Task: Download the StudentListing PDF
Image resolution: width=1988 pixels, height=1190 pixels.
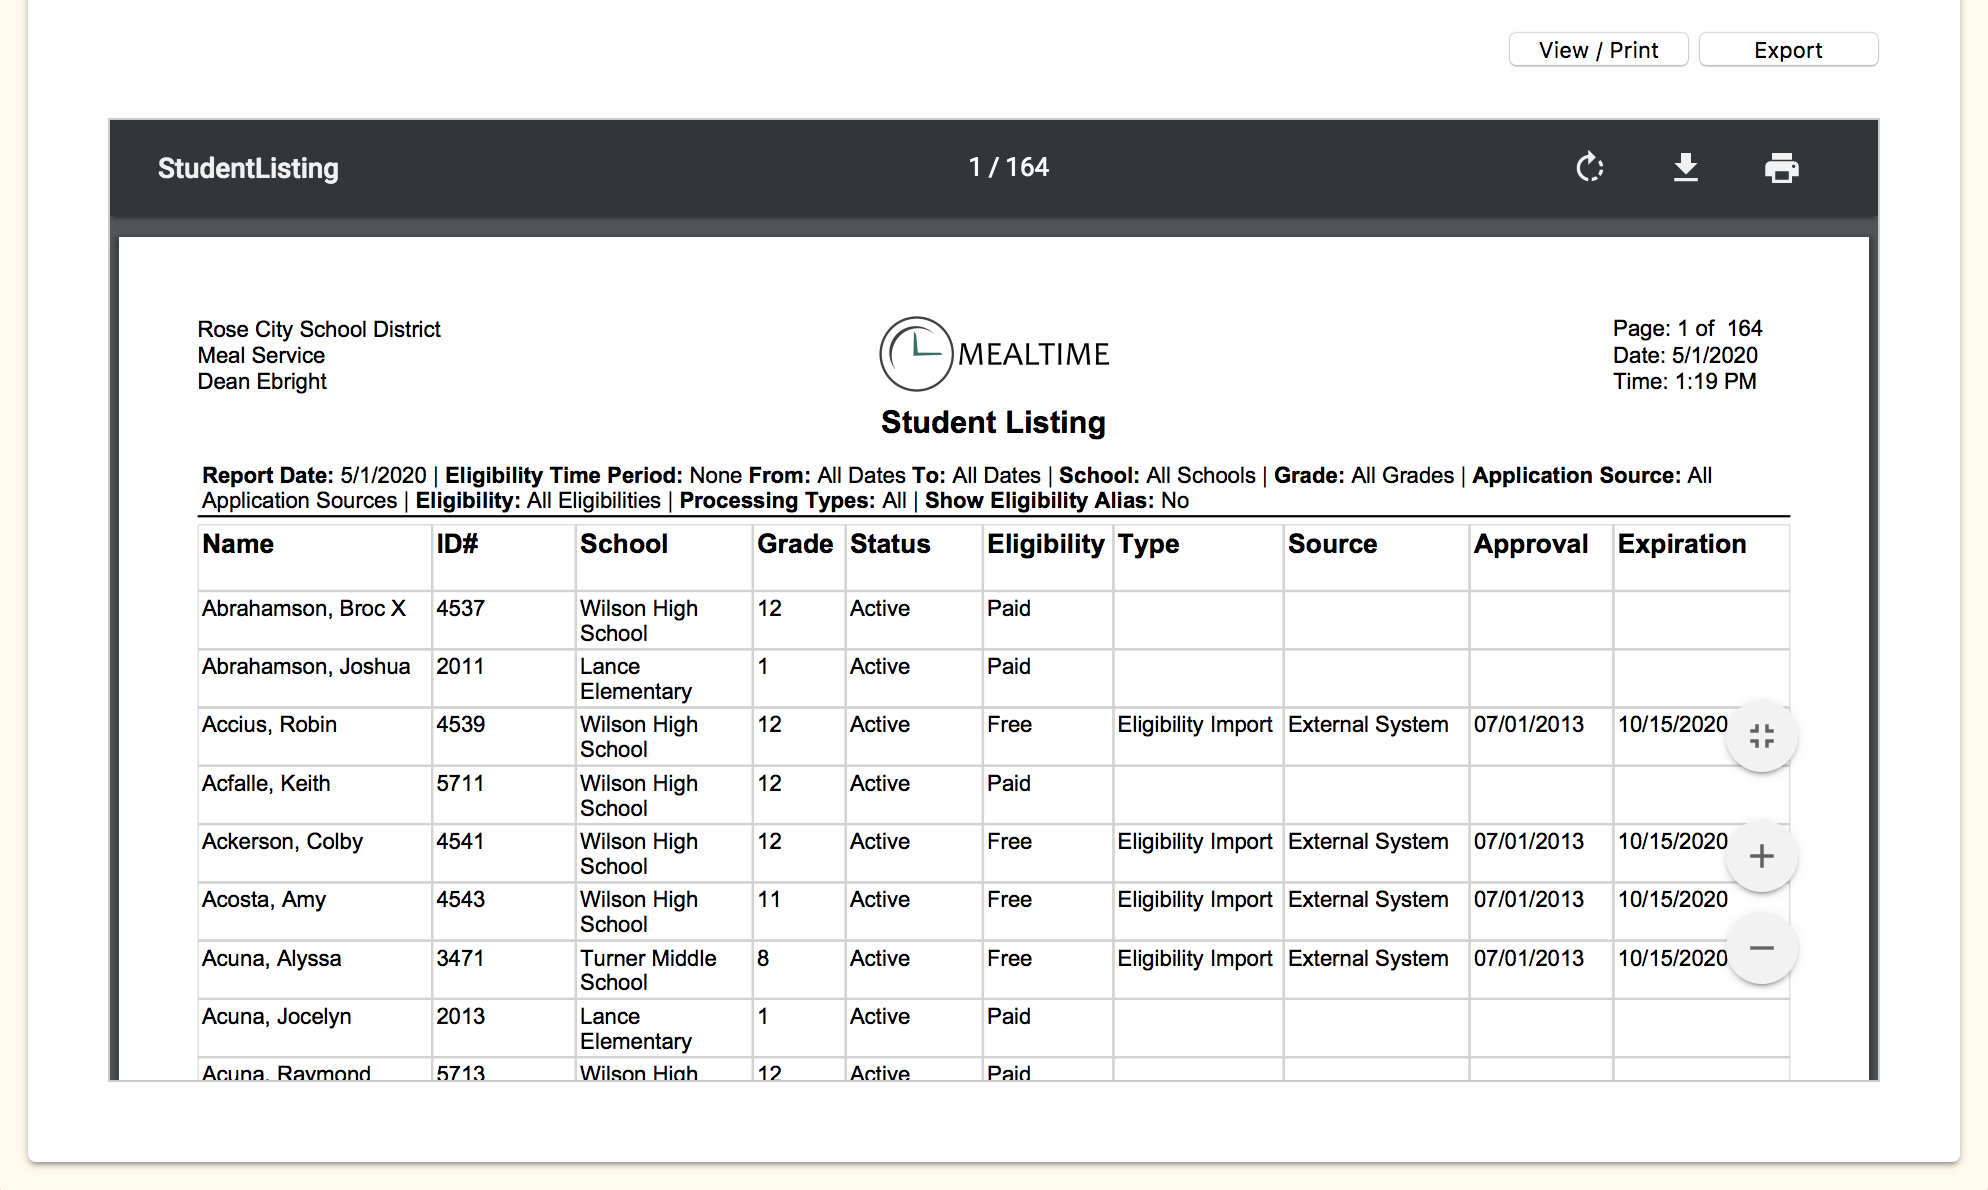Action: pyautogui.click(x=1686, y=168)
